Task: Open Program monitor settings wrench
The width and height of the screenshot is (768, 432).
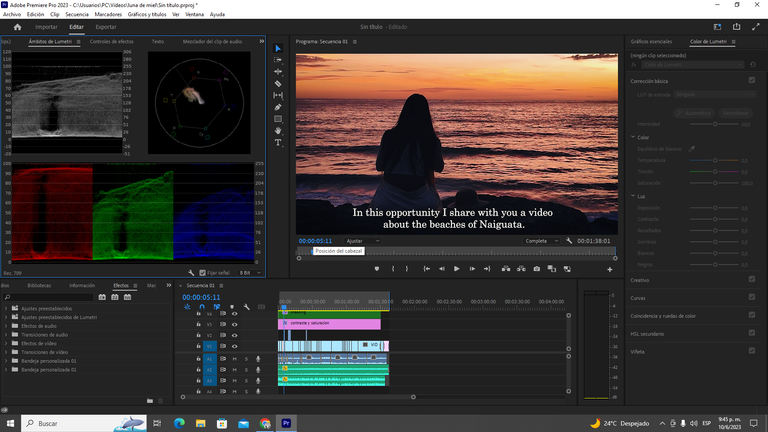Action: click(569, 241)
